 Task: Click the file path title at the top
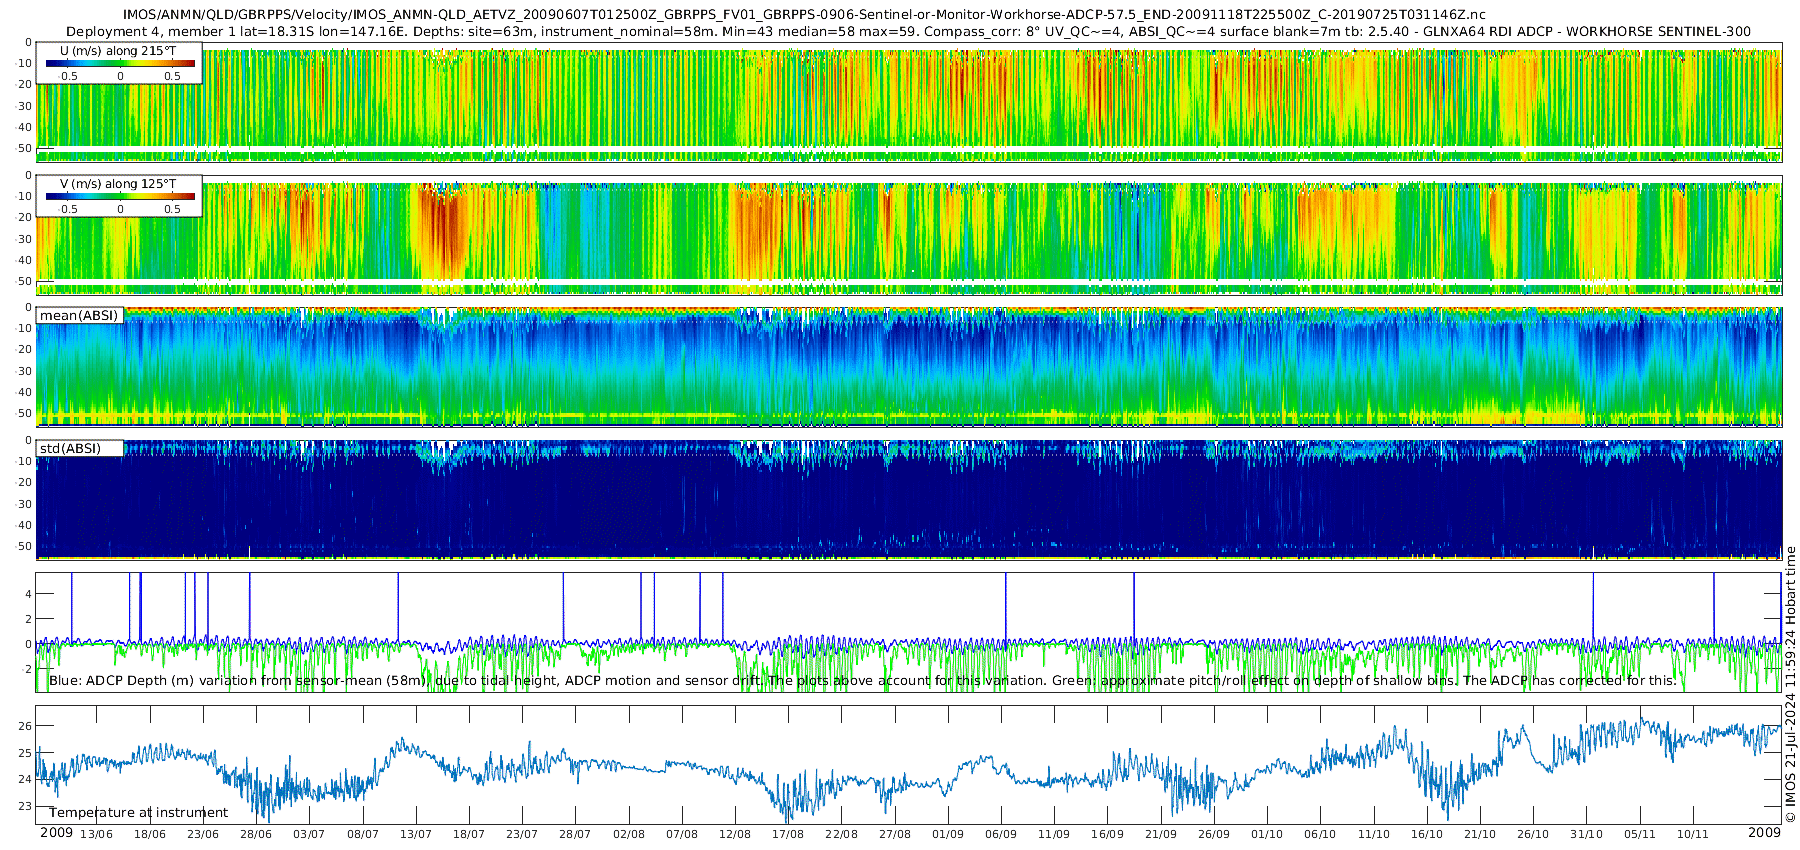(804, 15)
